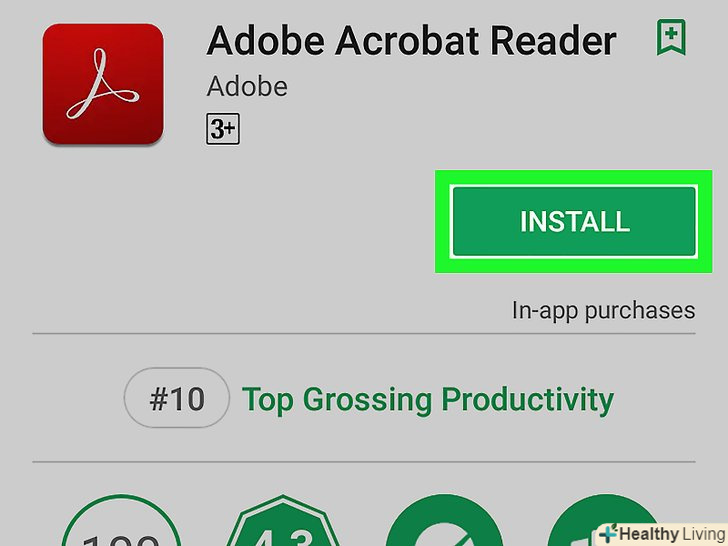Tap the In-app purchases label

tap(603, 311)
